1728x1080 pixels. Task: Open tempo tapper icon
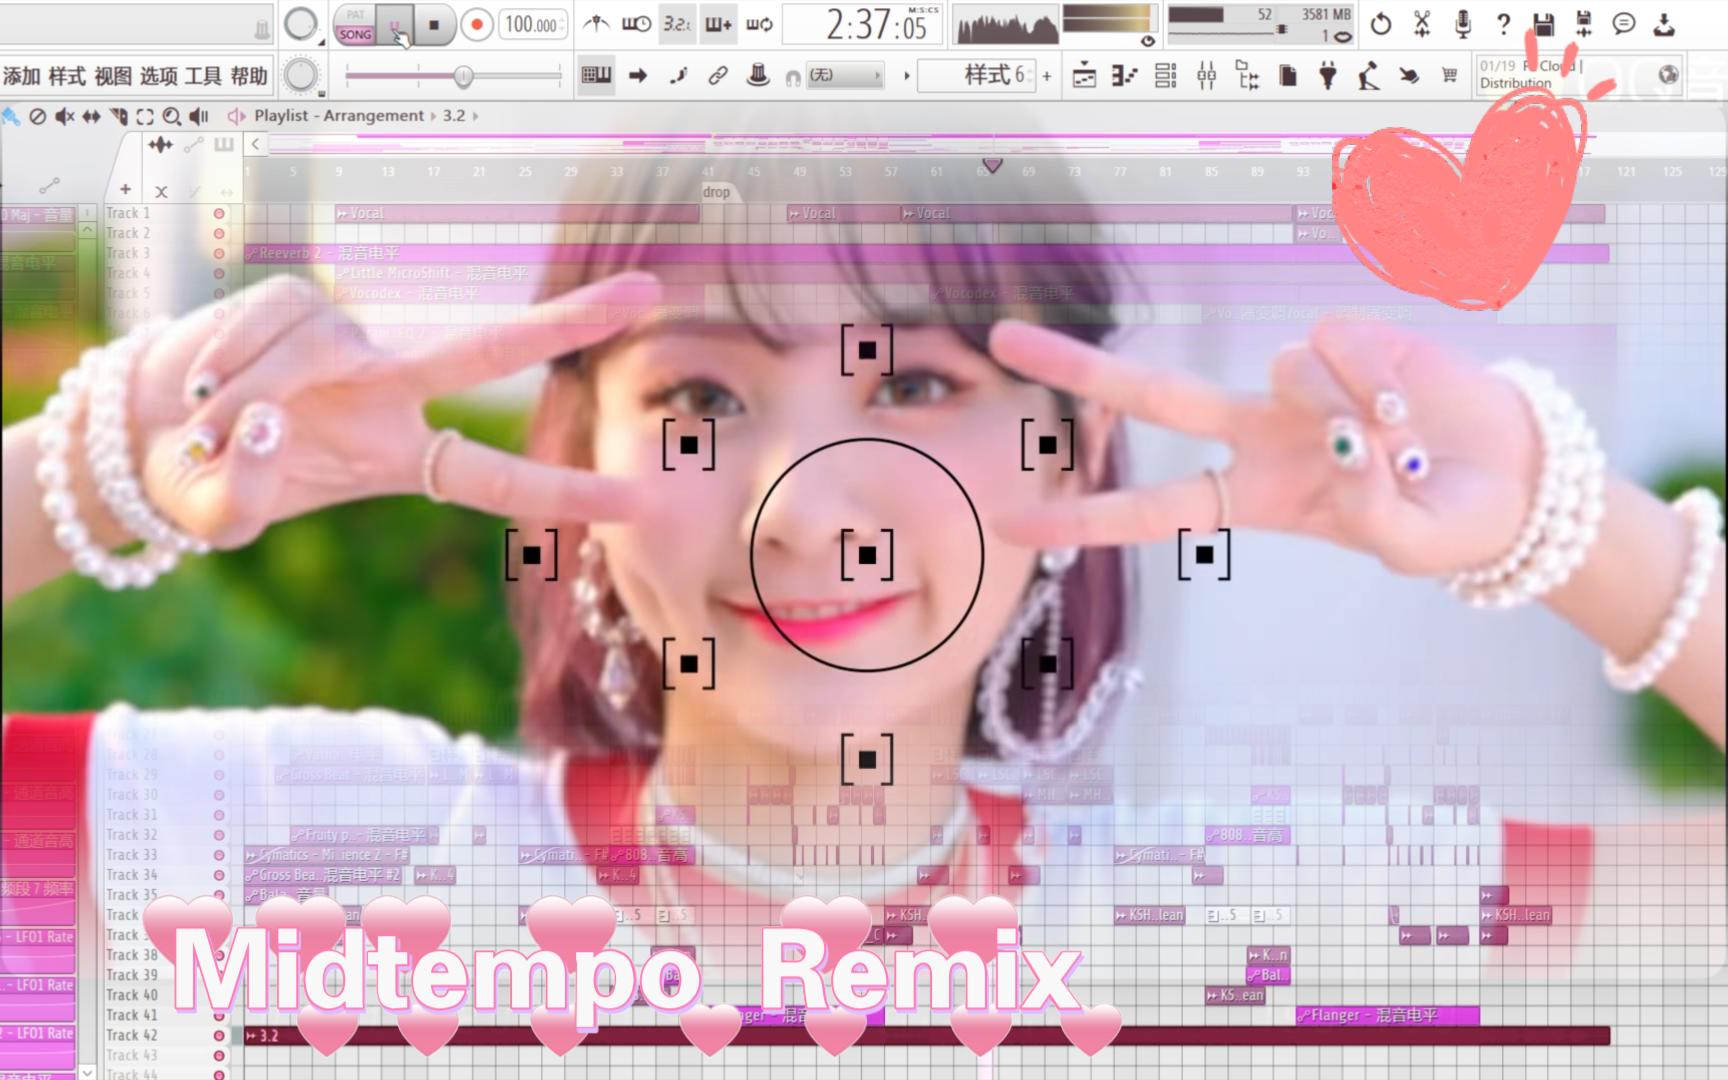point(1368,75)
